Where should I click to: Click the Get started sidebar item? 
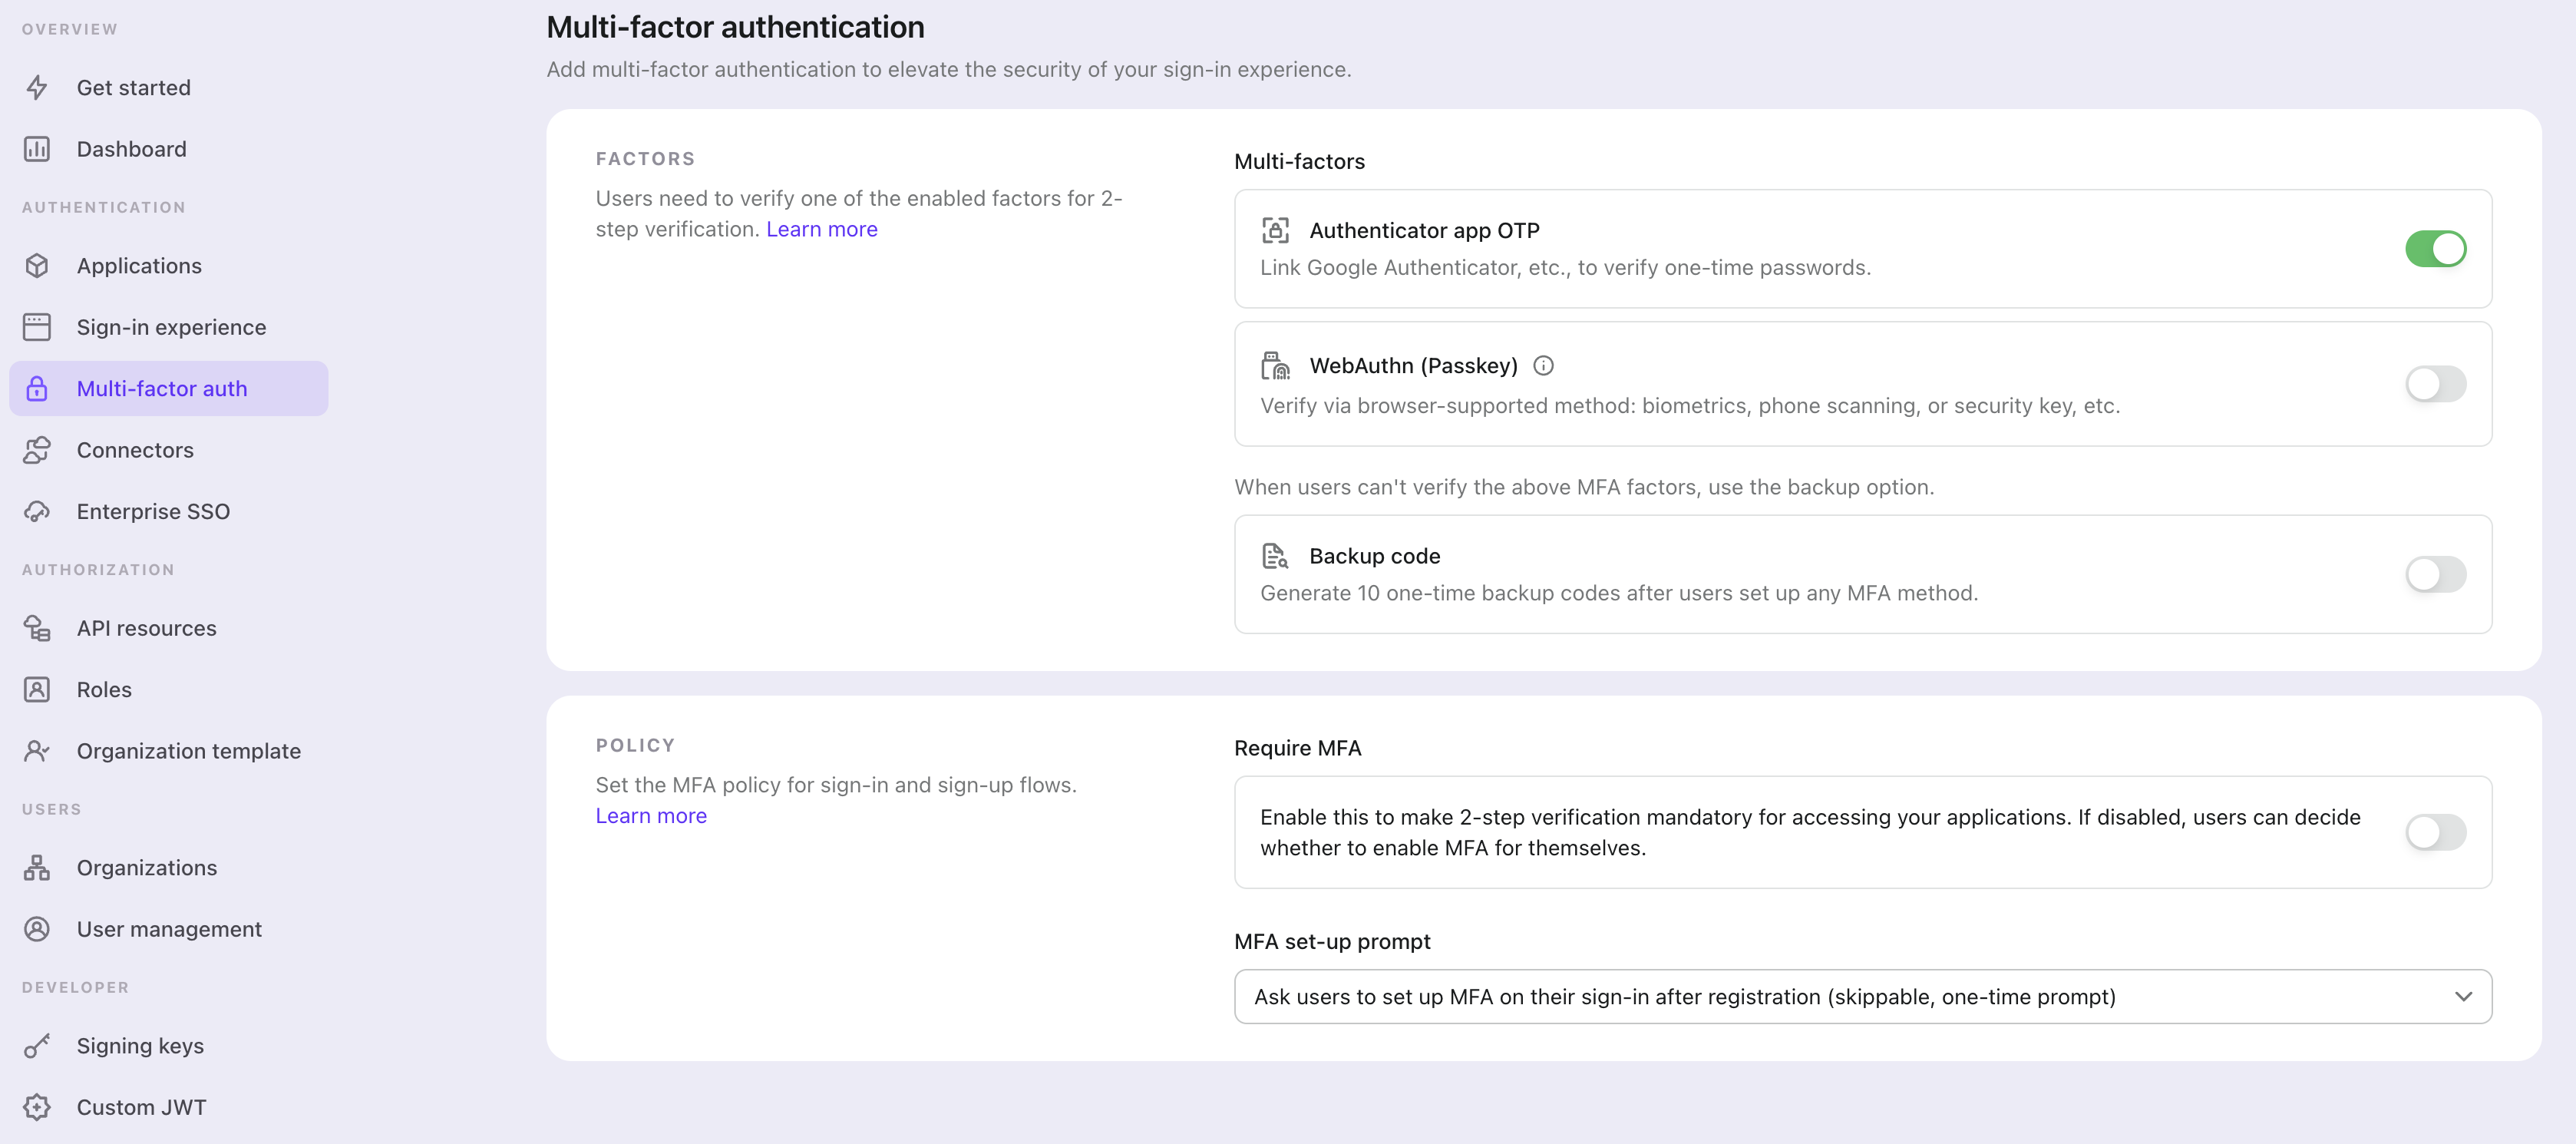pos(133,85)
